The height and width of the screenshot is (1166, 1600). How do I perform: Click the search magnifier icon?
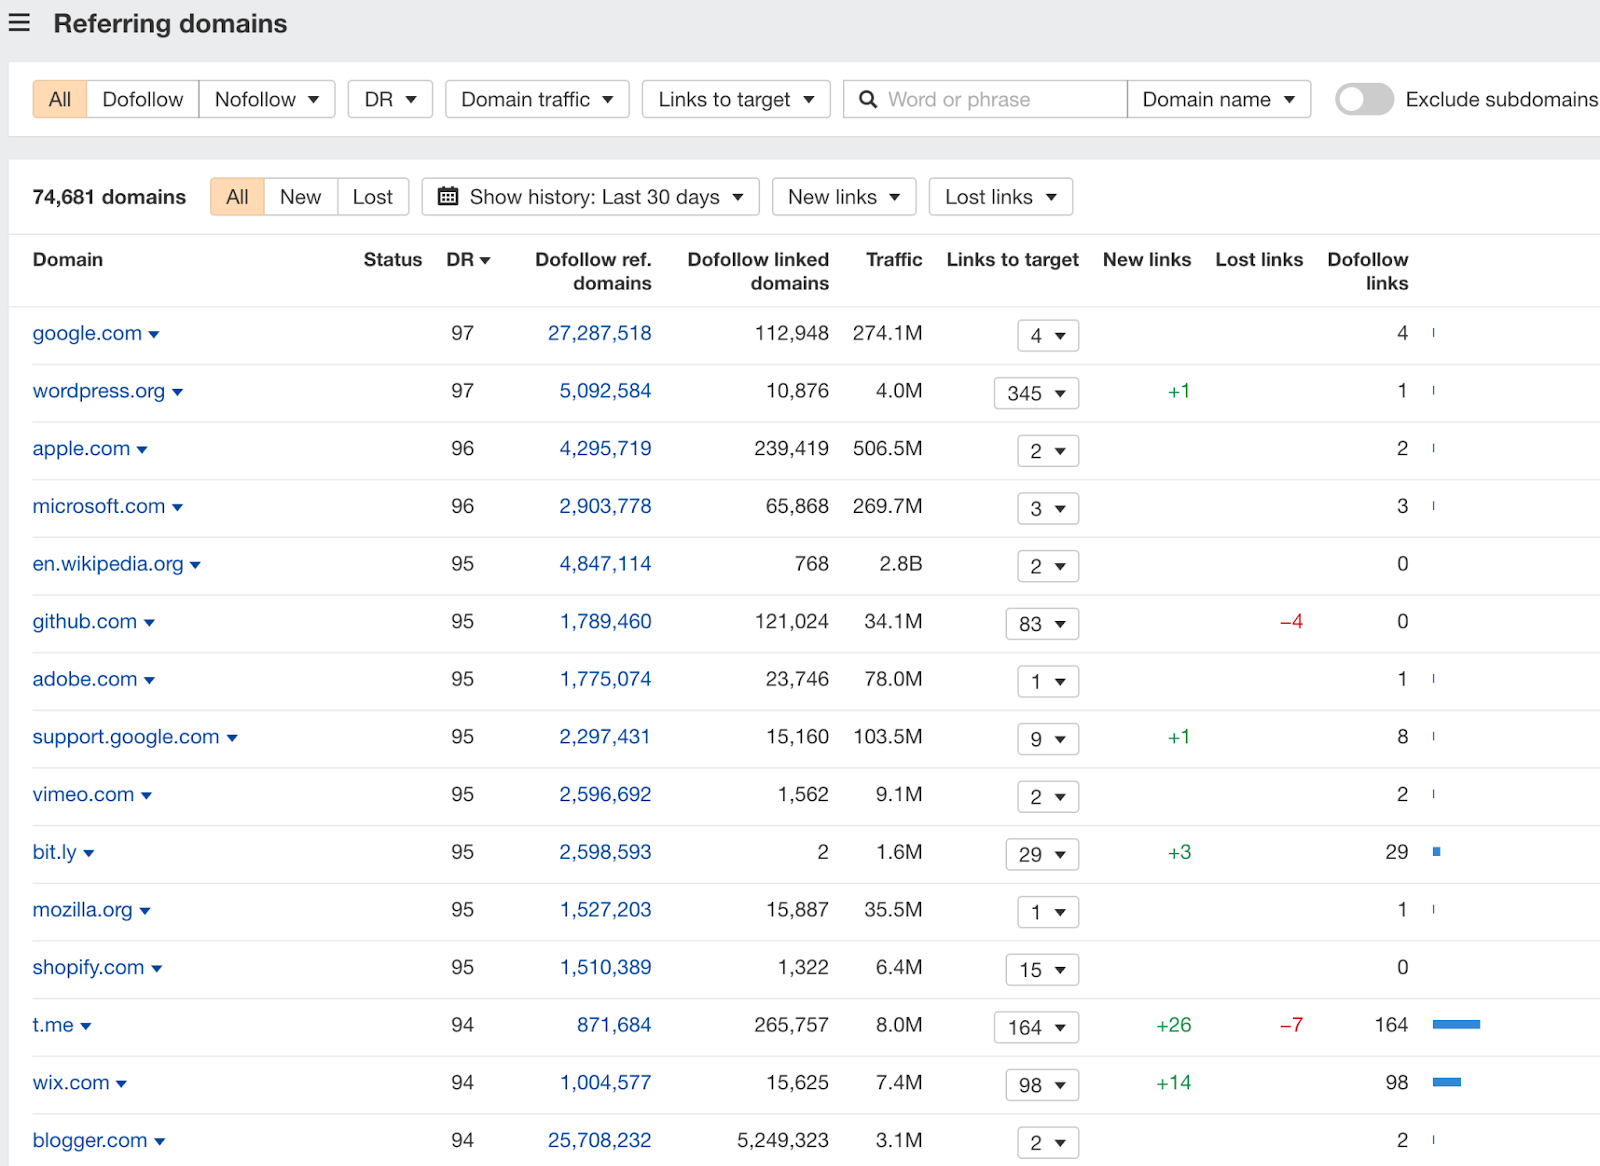(x=868, y=99)
